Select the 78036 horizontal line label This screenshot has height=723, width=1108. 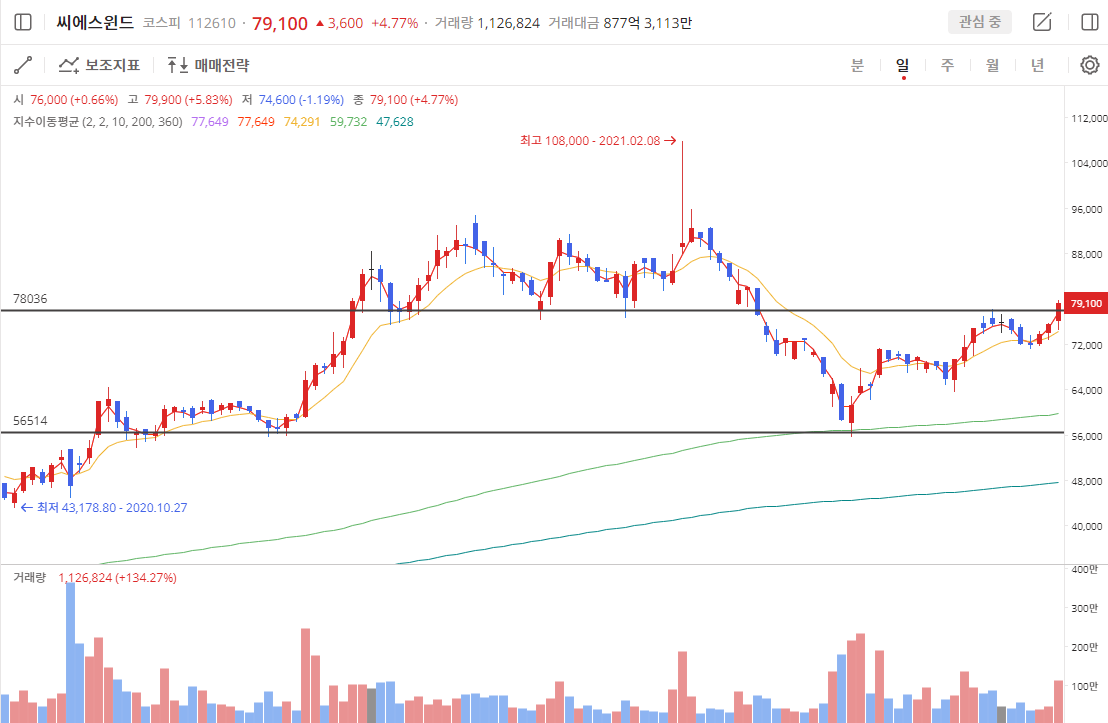pyautogui.click(x=30, y=299)
